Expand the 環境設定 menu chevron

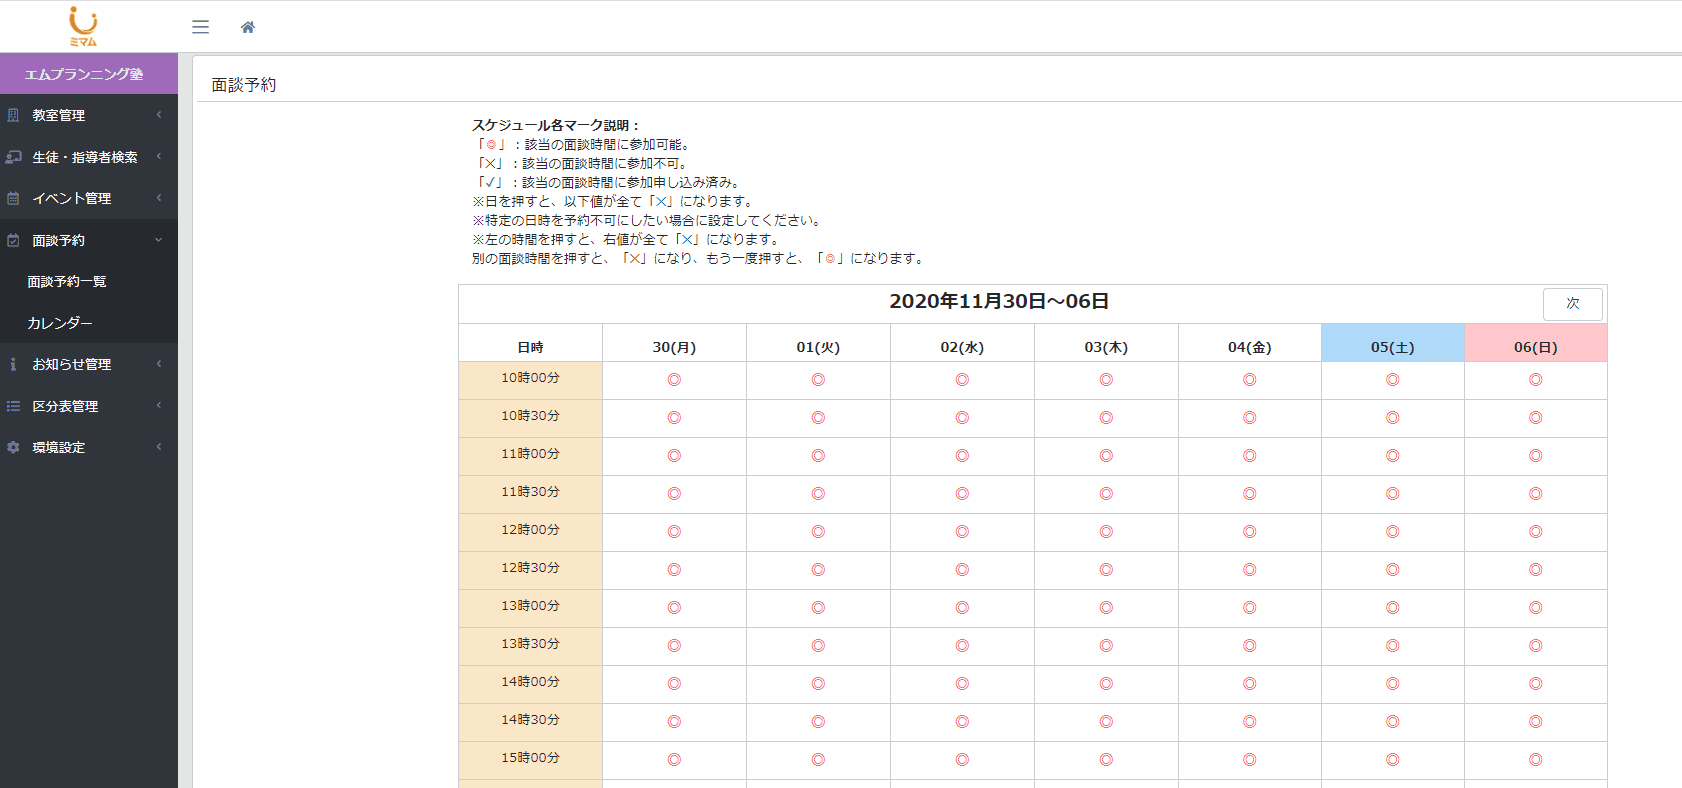click(x=158, y=447)
